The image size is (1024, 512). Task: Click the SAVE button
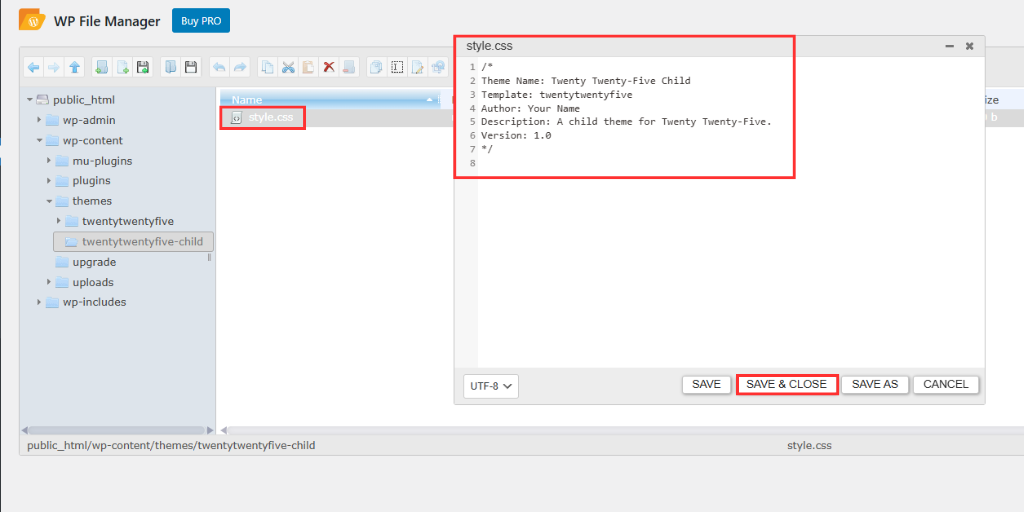tap(706, 385)
